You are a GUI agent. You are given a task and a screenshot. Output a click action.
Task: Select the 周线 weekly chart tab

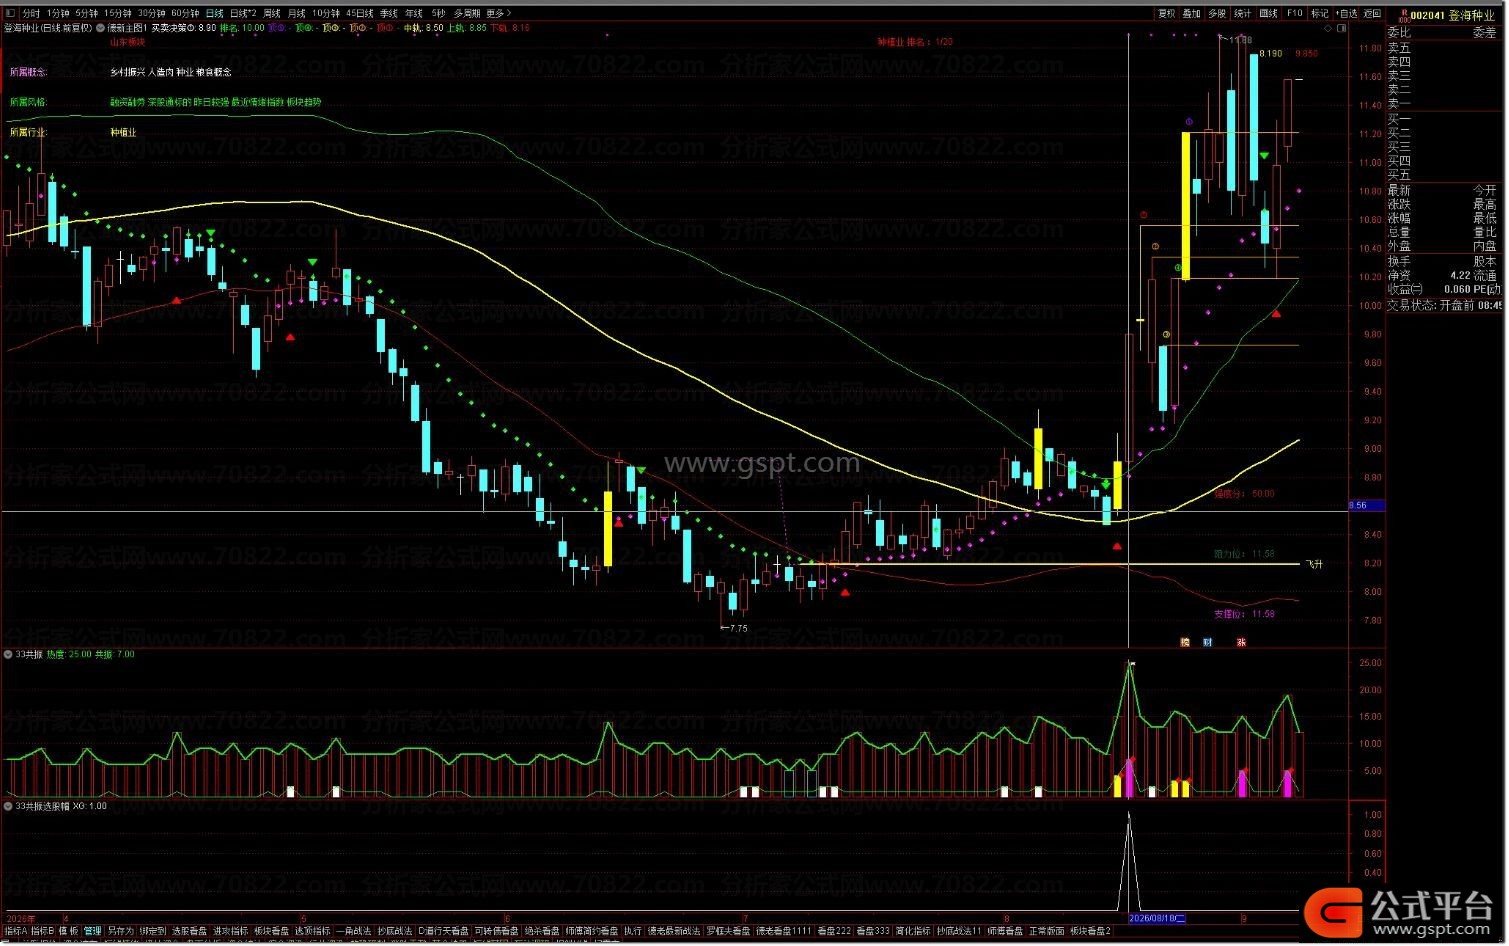[x=271, y=13]
